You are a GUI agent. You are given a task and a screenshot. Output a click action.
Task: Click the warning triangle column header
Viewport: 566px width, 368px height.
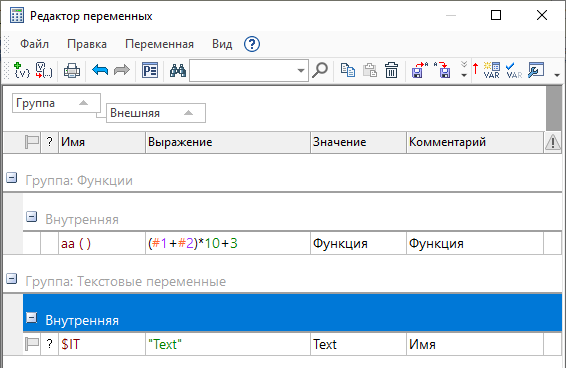552,142
